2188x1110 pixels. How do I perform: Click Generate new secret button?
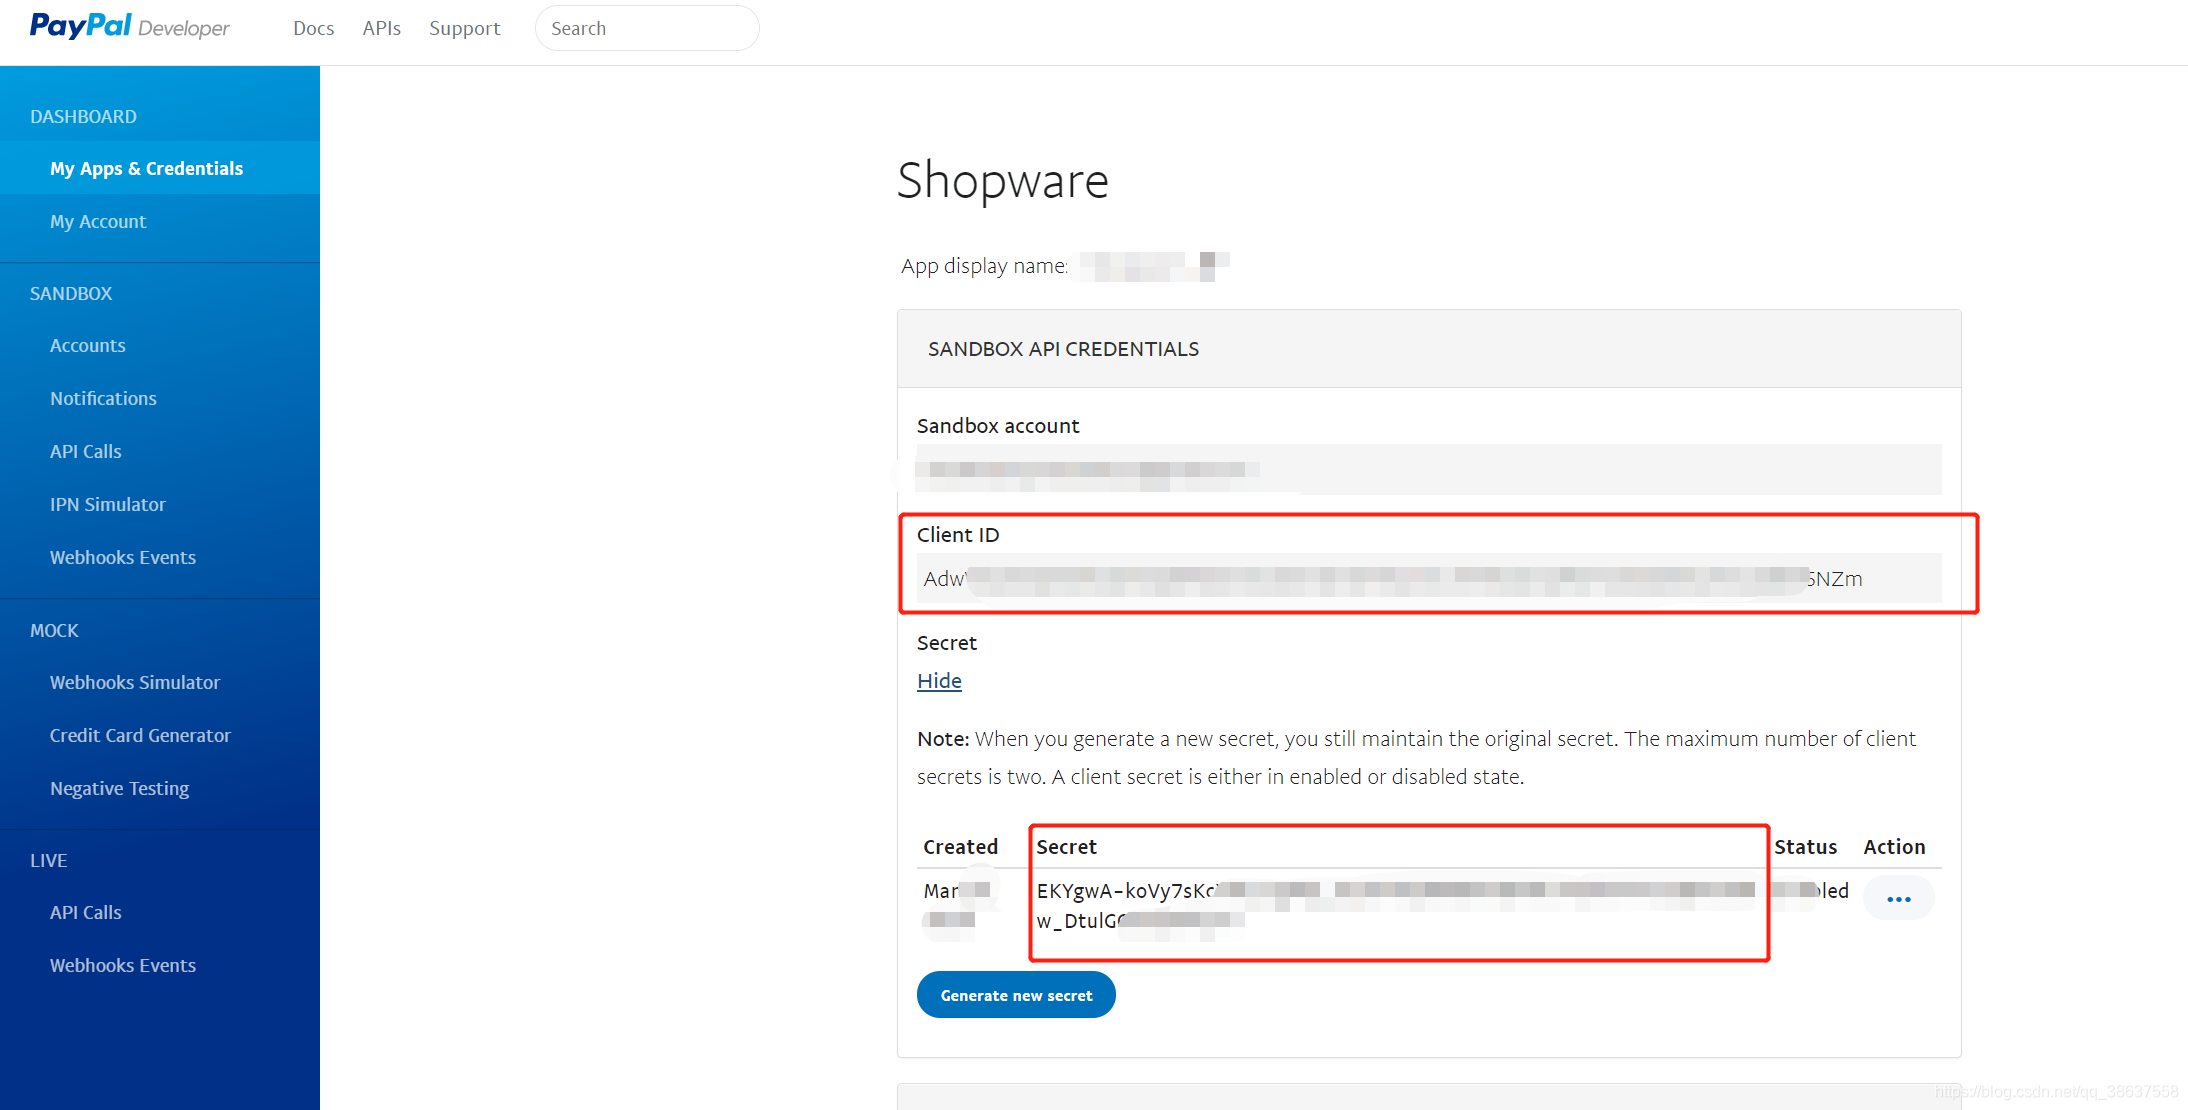pyautogui.click(x=1016, y=995)
